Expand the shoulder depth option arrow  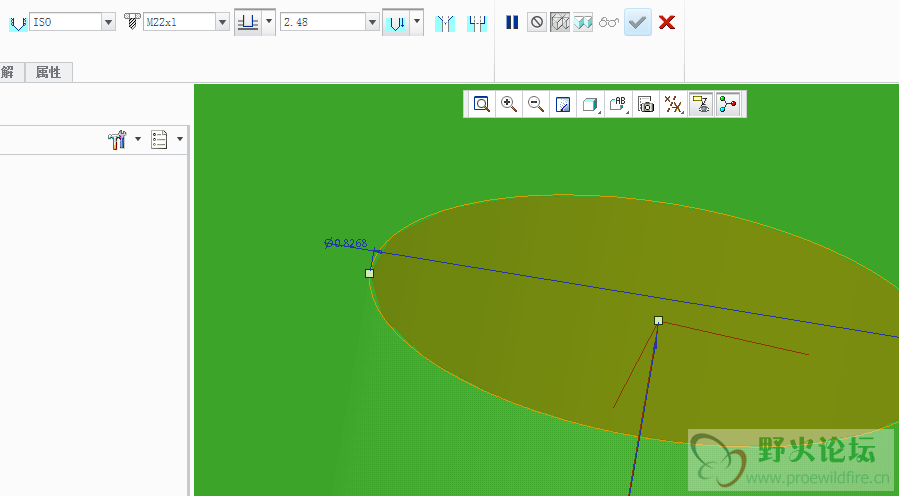(417, 21)
